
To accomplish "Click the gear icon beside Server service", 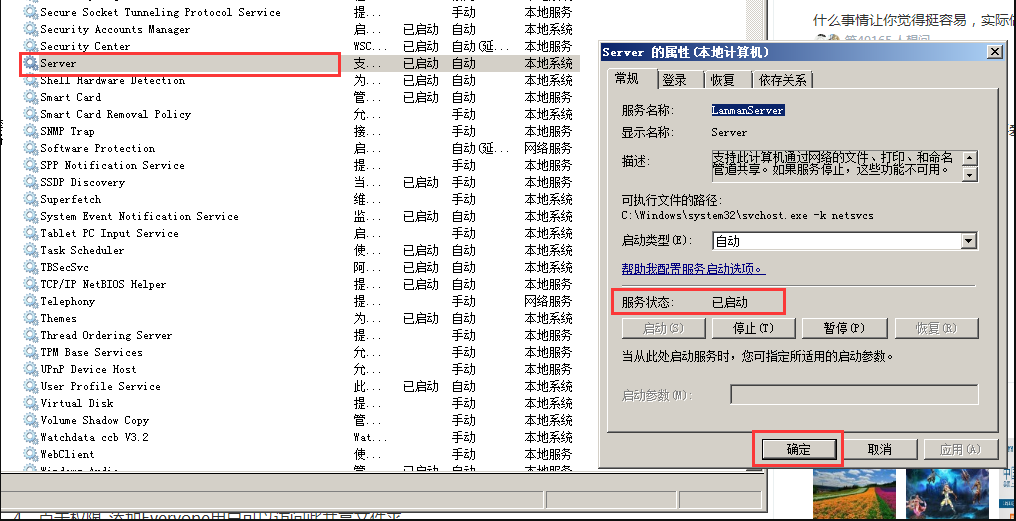I will pyautogui.click(x=30, y=64).
